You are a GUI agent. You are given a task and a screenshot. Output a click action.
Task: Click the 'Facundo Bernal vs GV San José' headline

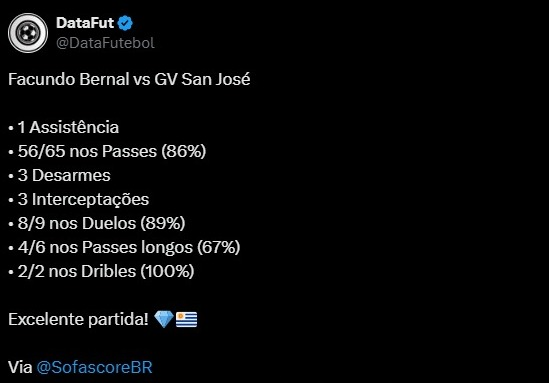(x=129, y=79)
